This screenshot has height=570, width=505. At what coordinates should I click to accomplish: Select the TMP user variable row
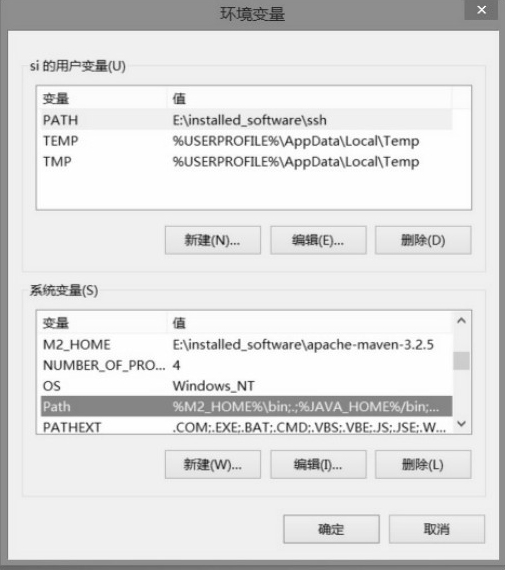pyautogui.click(x=247, y=161)
